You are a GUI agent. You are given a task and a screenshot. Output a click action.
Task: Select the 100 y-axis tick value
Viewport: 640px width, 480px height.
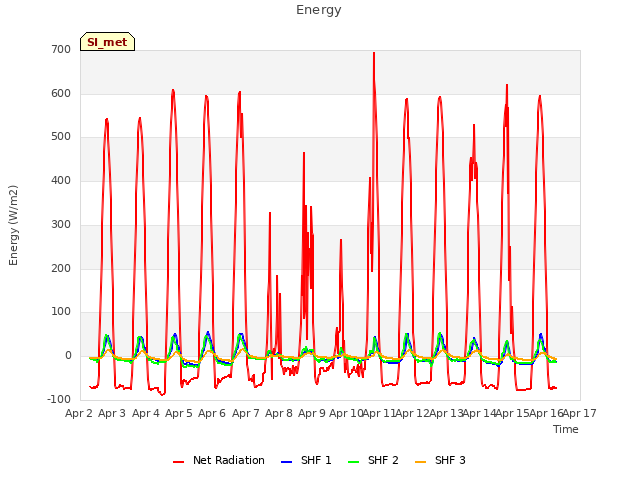pyautogui.click(x=61, y=312)
